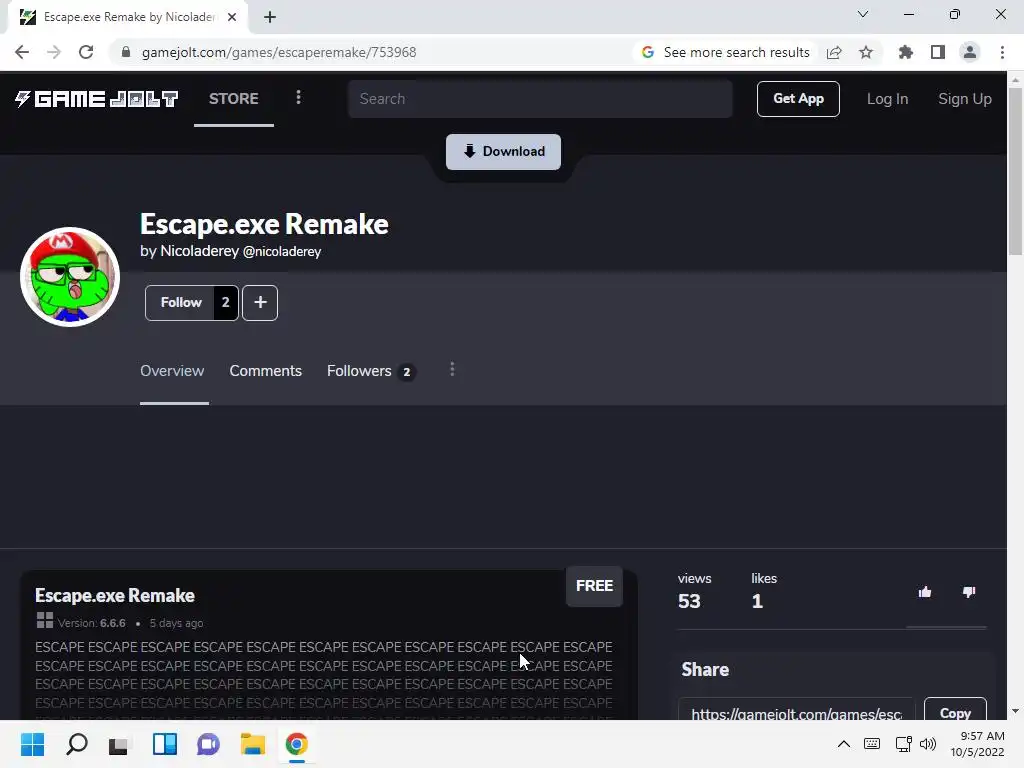Click the plus button next to Follow
Image resolution: width=1024 pixels, height=768 pixels.
(260, 302)
